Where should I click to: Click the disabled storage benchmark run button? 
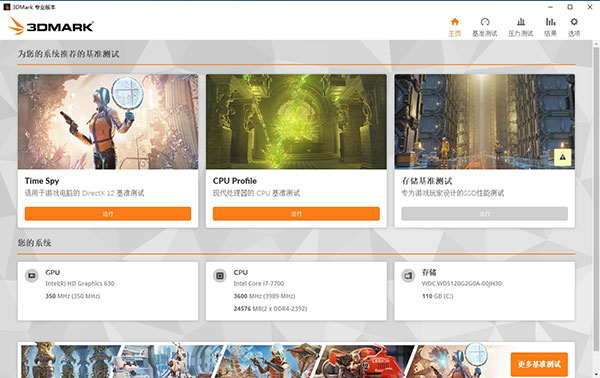[x=484, y=213]
